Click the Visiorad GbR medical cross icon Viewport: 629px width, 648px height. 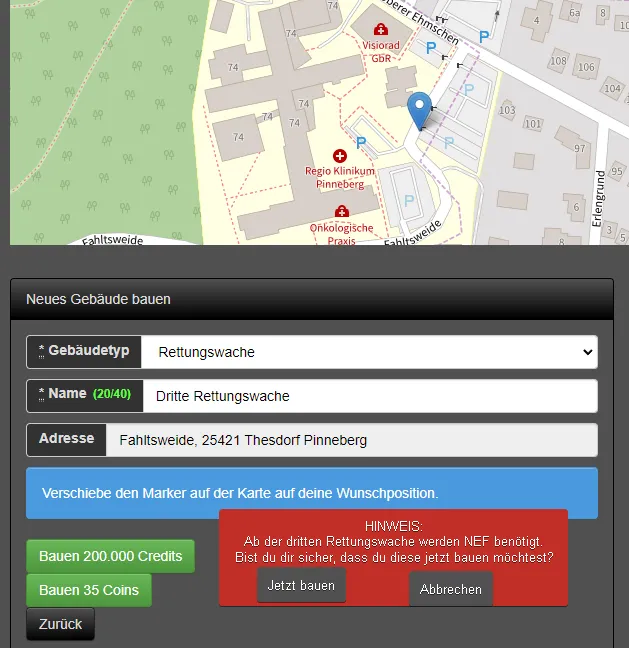pyautogui.click(x=380, y=30)
